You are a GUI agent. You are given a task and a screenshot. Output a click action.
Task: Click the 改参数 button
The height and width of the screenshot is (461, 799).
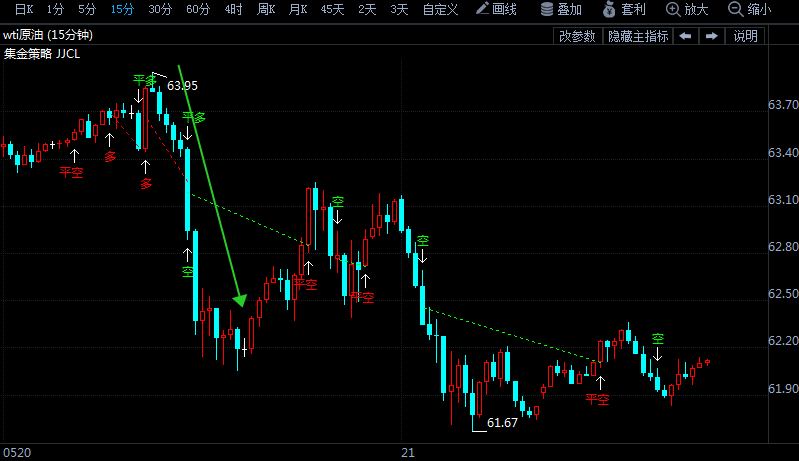[577, 36]
